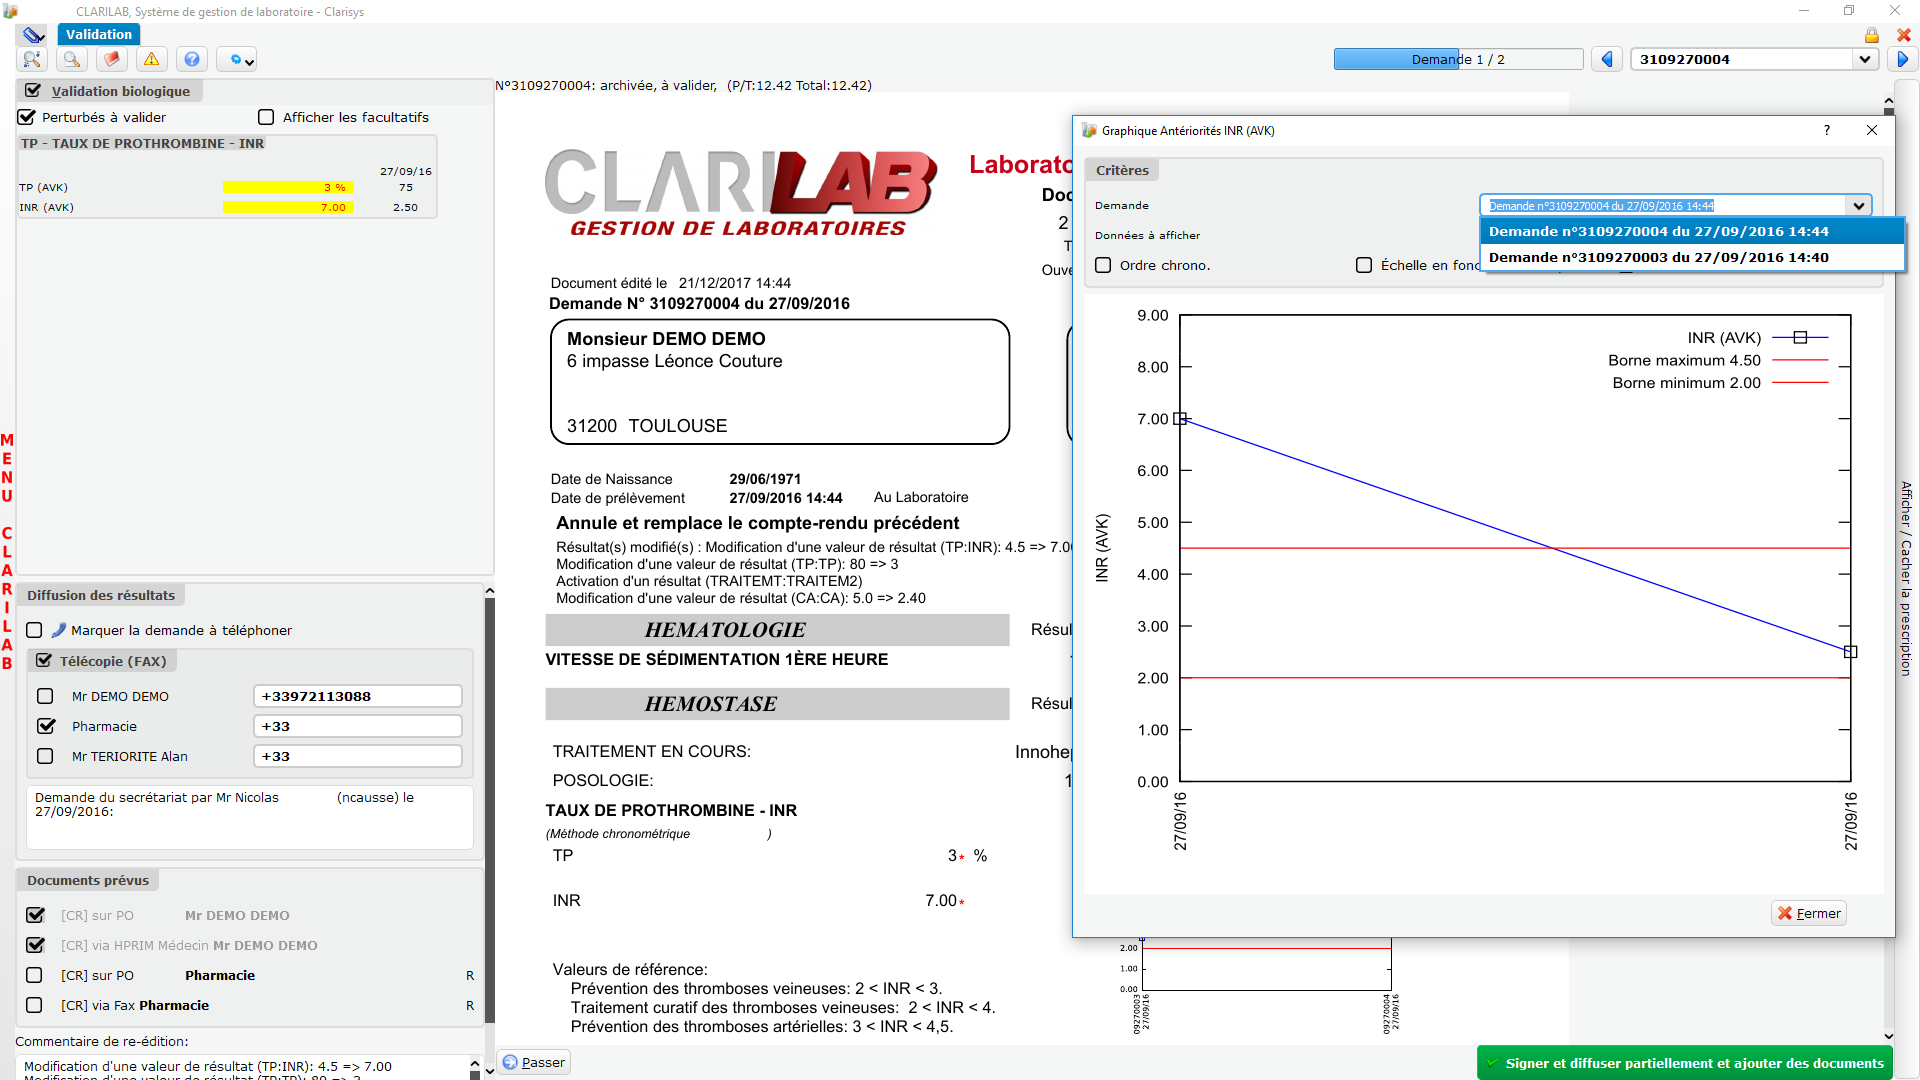Click the INR 2.50 data point marker
The image size is (1920, 1080).
[x=1850, y=652]
